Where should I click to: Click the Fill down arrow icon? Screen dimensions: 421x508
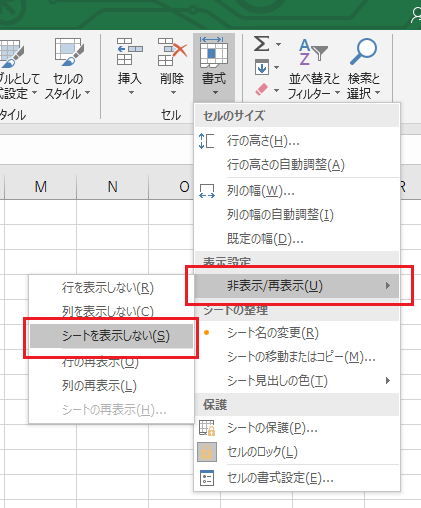[262, 67]
